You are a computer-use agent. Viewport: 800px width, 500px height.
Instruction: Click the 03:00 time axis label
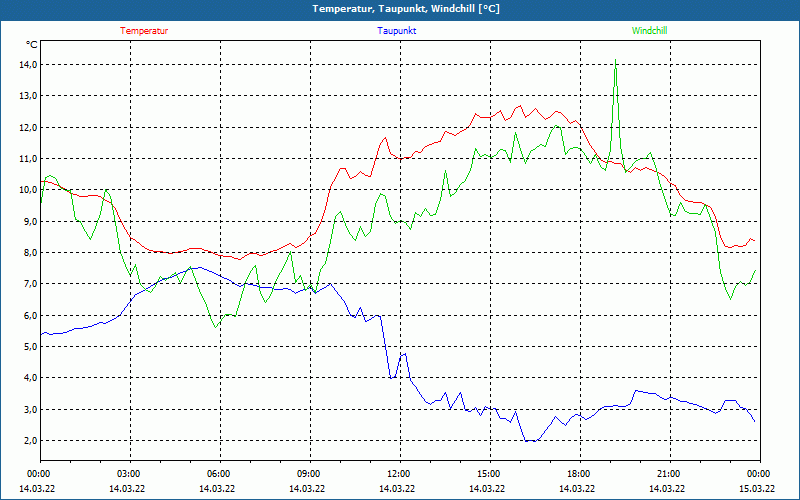click(x=129, y=473)
